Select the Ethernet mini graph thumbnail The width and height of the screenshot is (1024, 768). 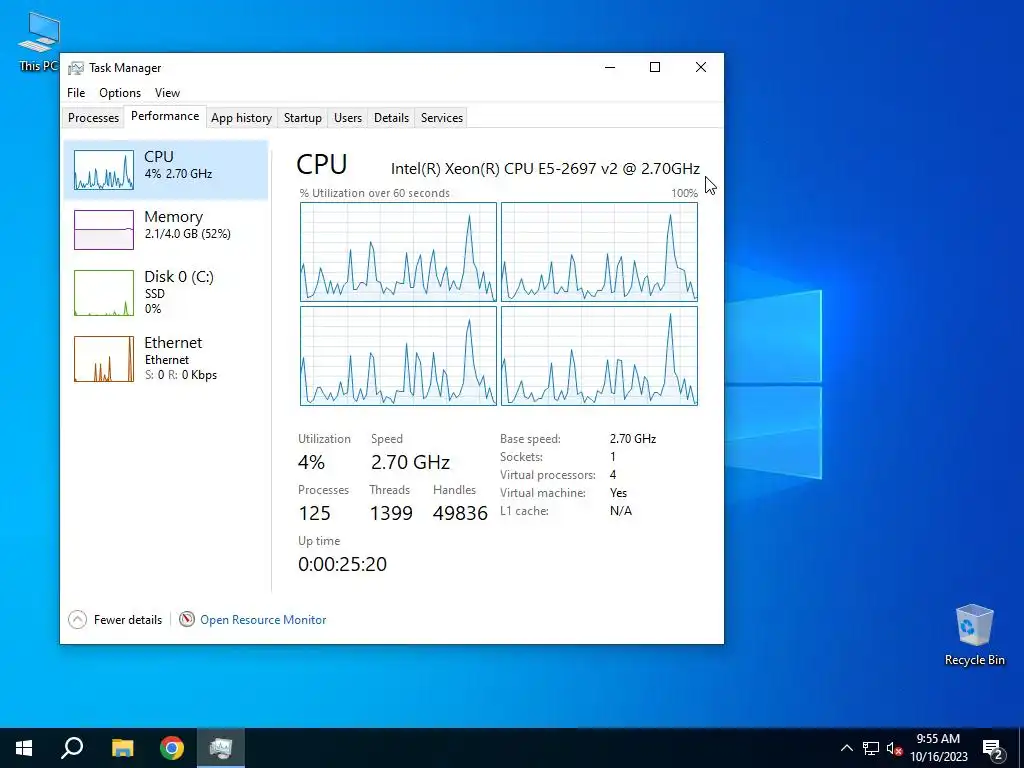tap(104, 359)
